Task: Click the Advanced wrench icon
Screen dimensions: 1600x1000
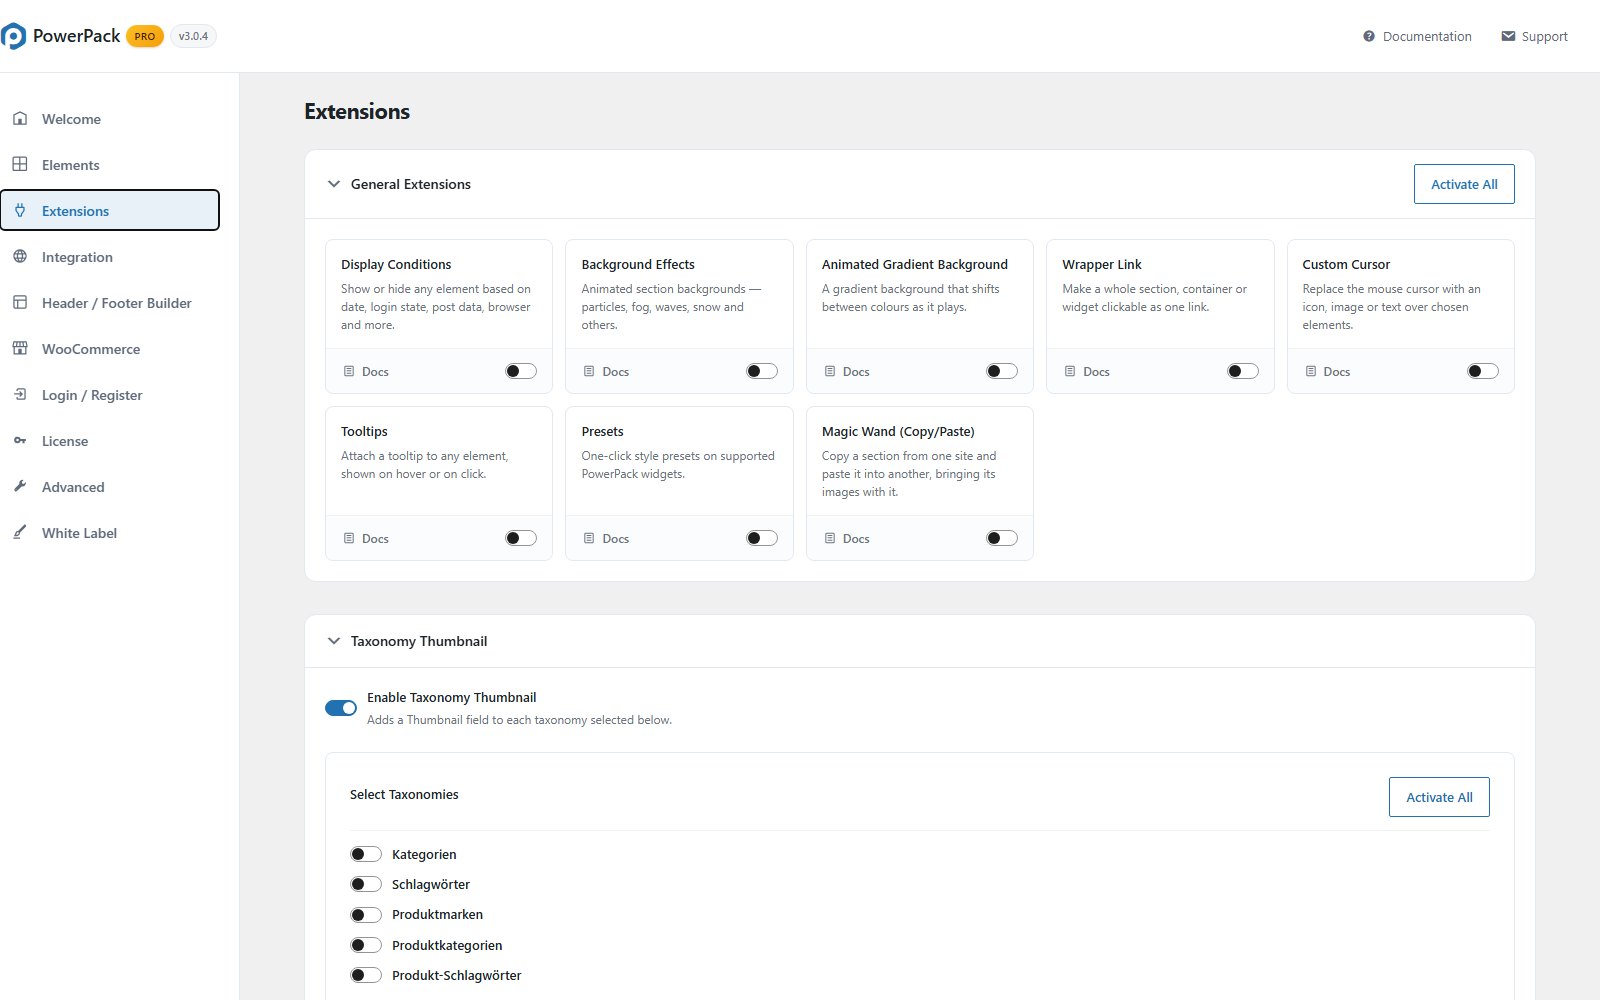Action: pyautogui.click(x=20, y=487)
